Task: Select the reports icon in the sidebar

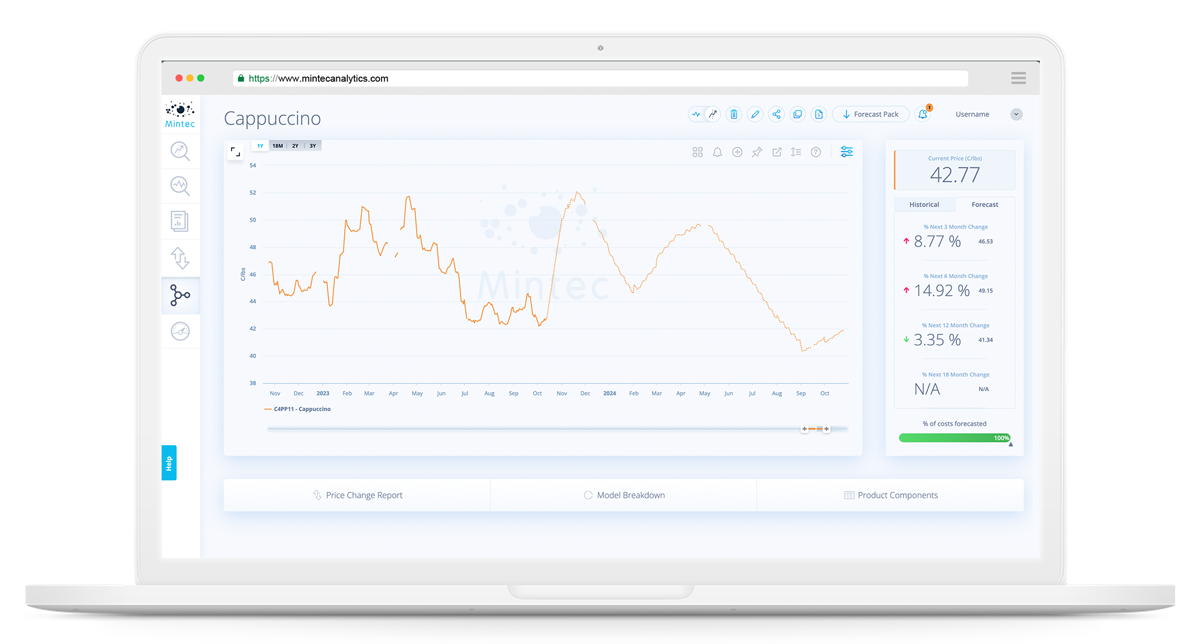Action: (x=180, y=220)
